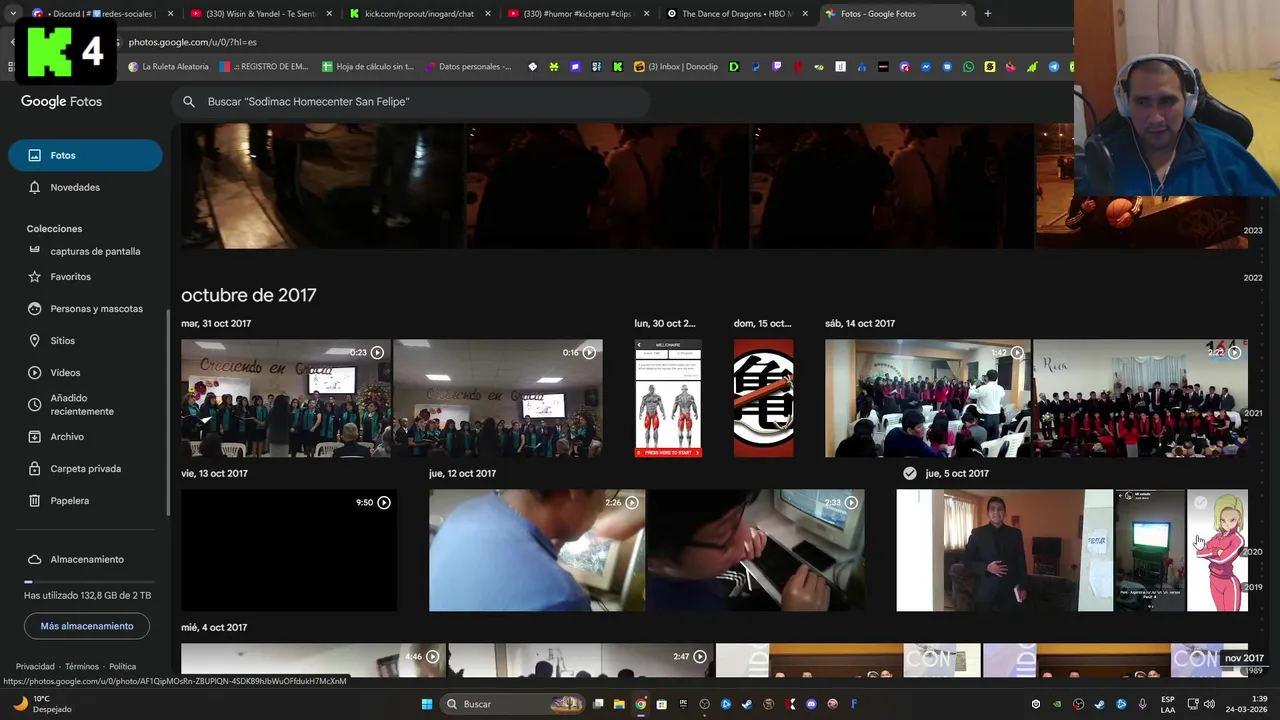Open Almacenamiento storage page

85,559
